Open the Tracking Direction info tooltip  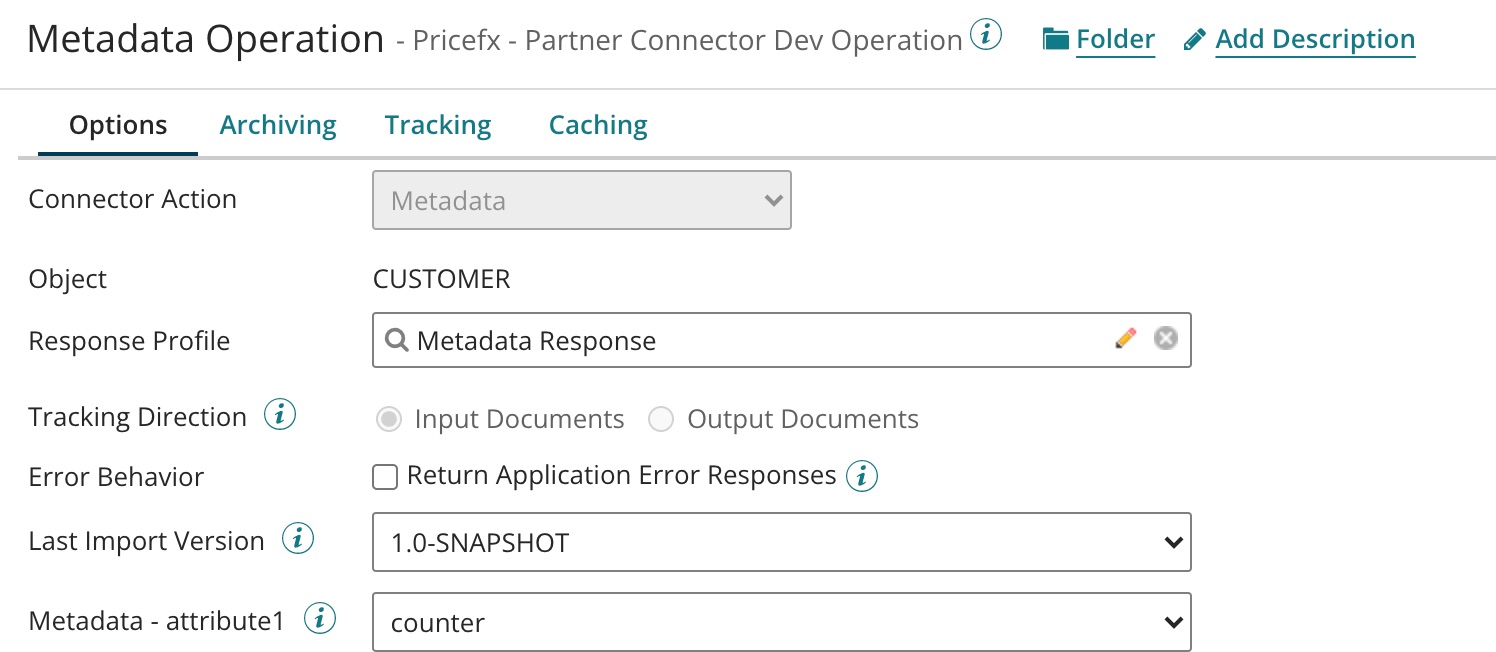point(280,415)
